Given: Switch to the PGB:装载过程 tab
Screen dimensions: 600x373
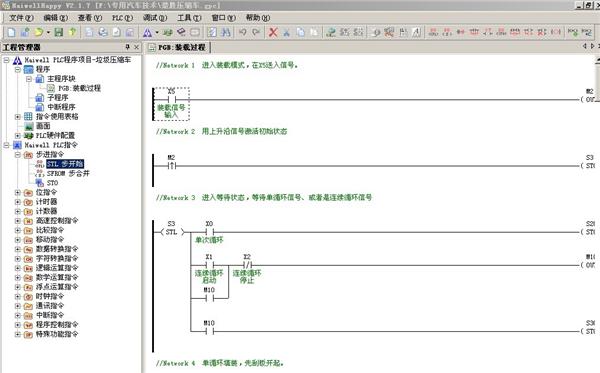Looking at the screenshot, I should 178,47.
